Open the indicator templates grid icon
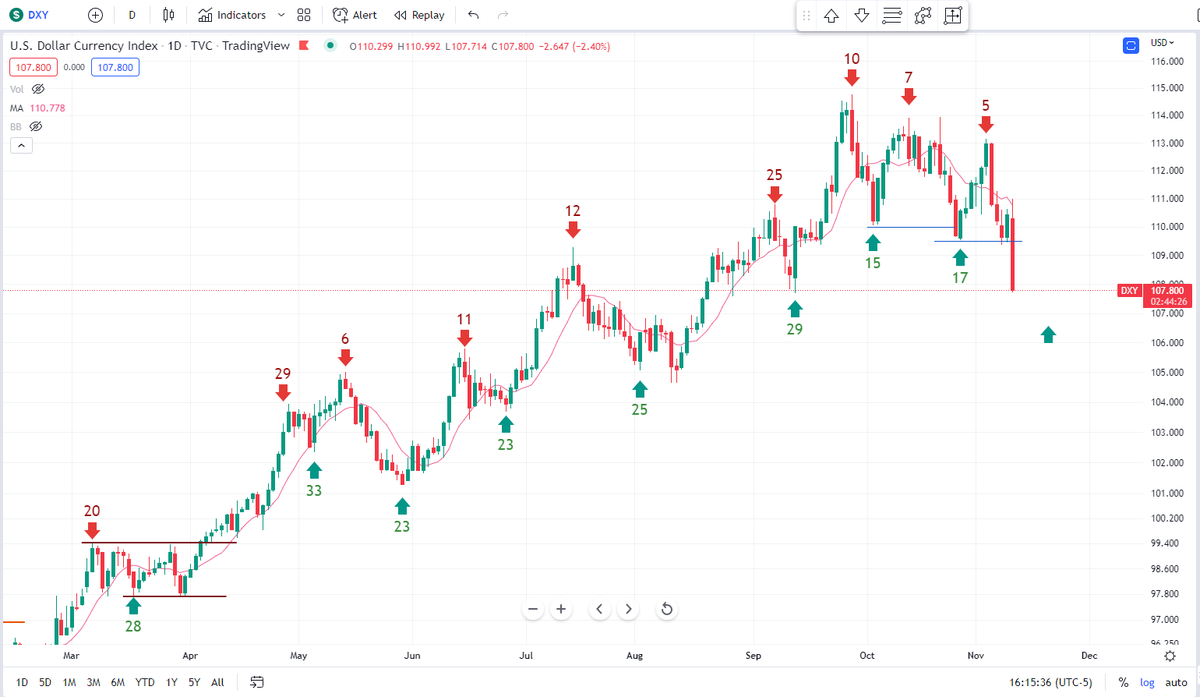The image size is (1200, 697). [304, 15]
